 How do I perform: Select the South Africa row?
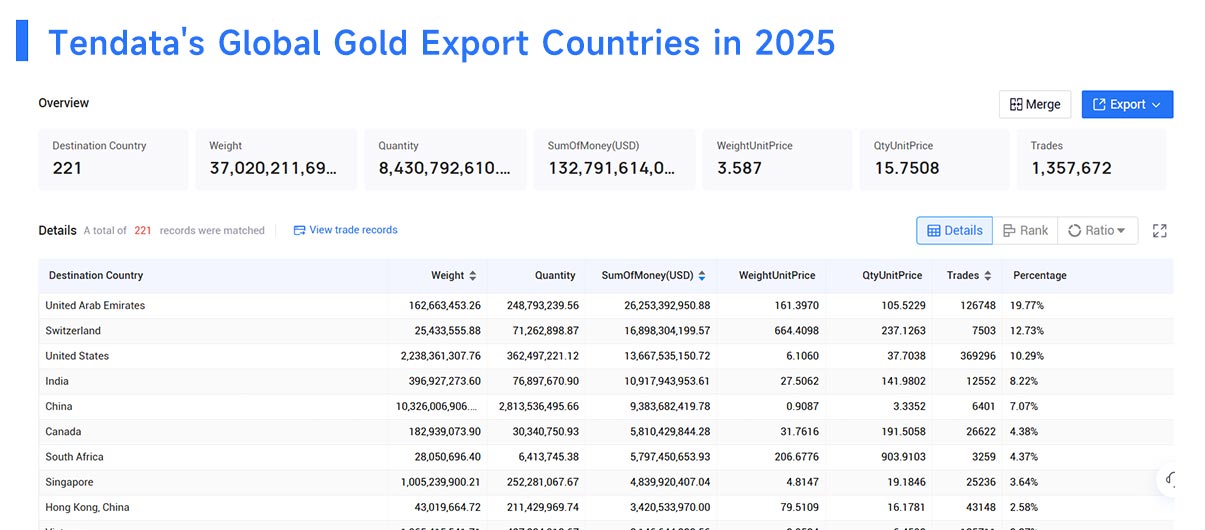coord(606,457)
